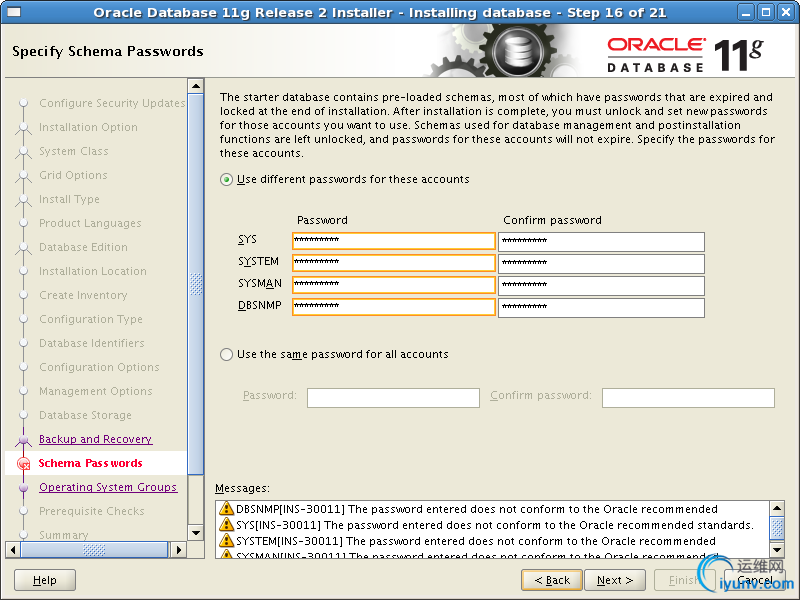The height and width of the screenshot is (600, 800).
Task: Click the SYSTEM warning icon in Messages
Action: coord(226,540)
